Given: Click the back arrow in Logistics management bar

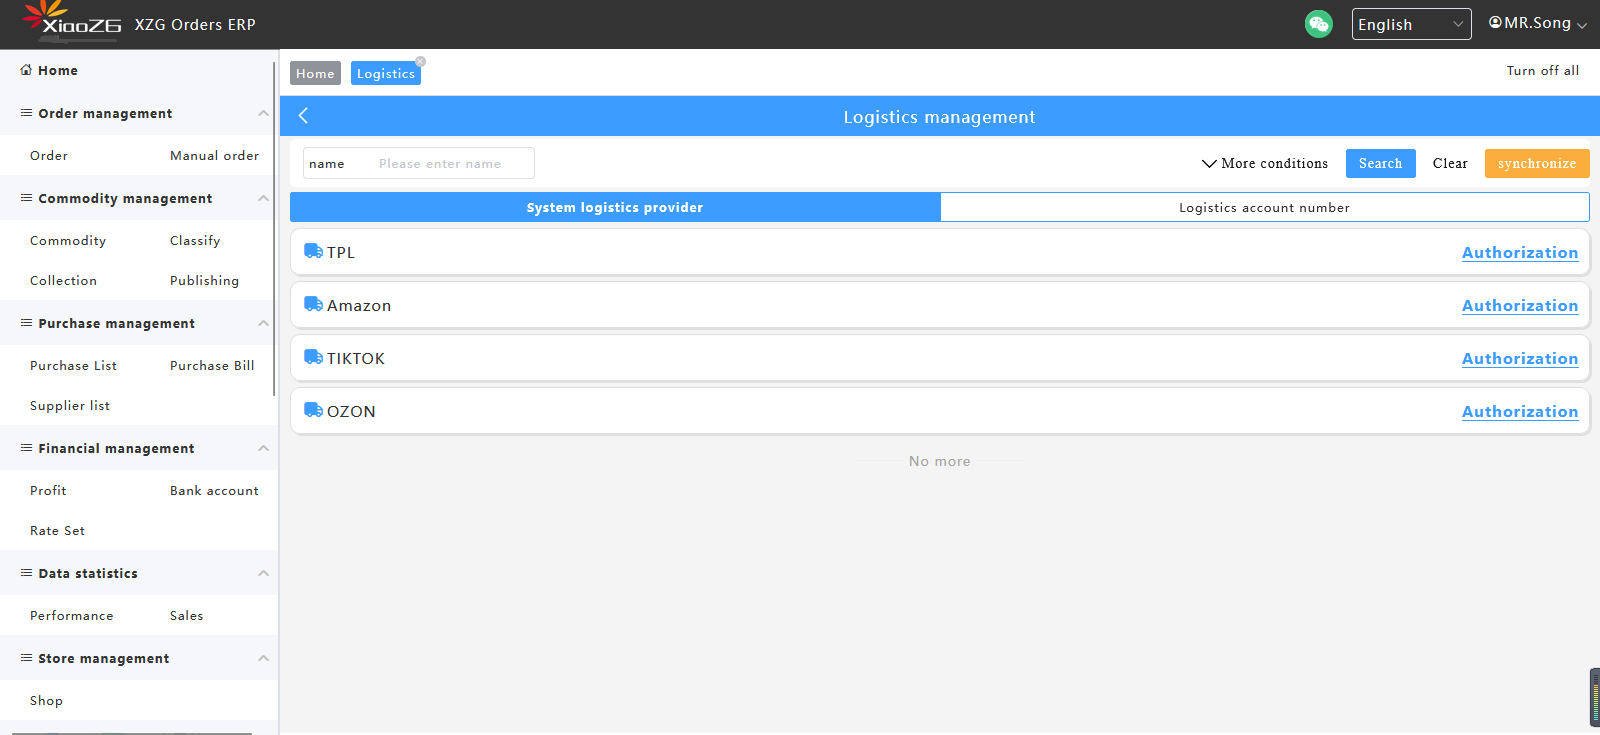Looking at the screenshot, I should (x=303, y=116).
